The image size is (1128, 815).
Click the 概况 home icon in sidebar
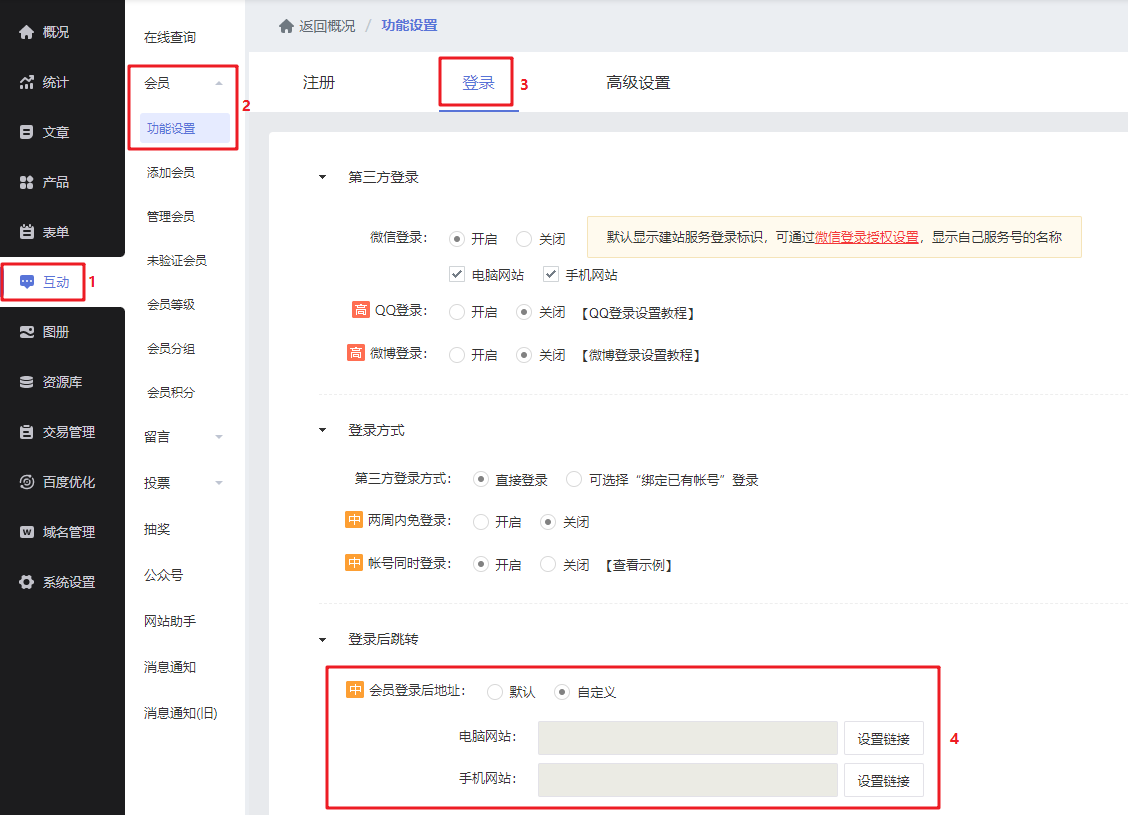27,32
